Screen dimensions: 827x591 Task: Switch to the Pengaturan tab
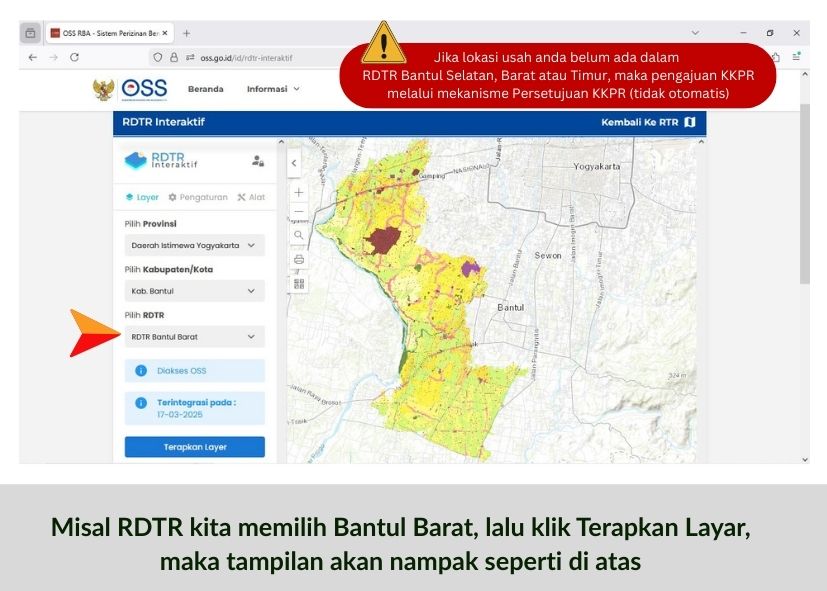(198, 197)
